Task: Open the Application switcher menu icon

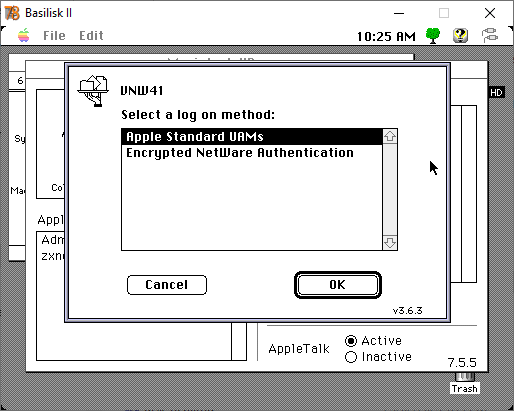Action: 490,35
